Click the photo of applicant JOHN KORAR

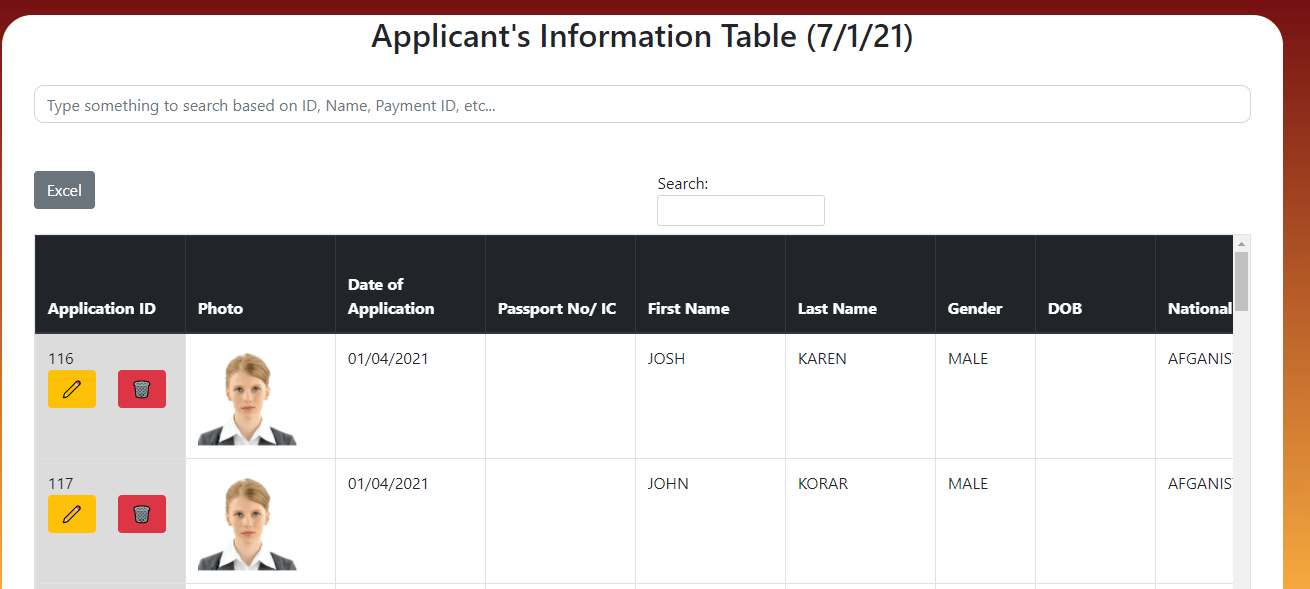260,521
